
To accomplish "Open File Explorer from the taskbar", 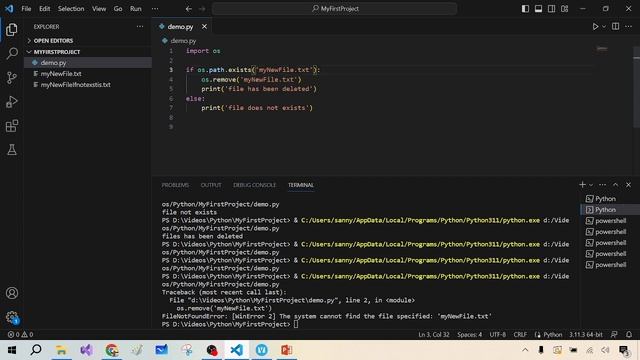I will (61, 350).
